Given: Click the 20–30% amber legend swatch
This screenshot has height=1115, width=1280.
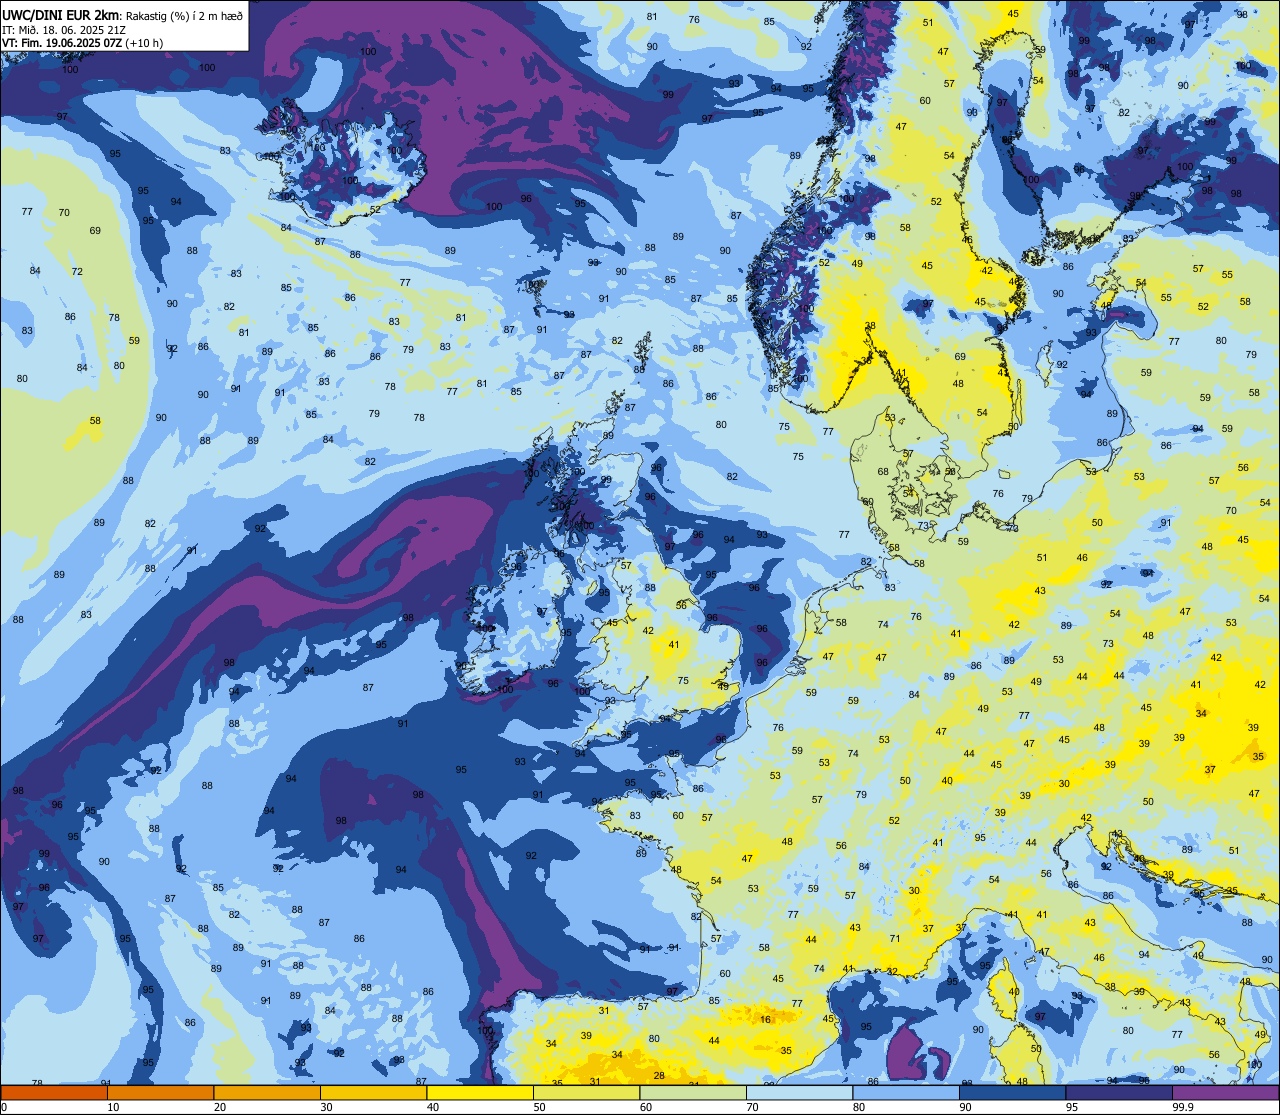Looking at the screenshot, I should pos(267,1092).
